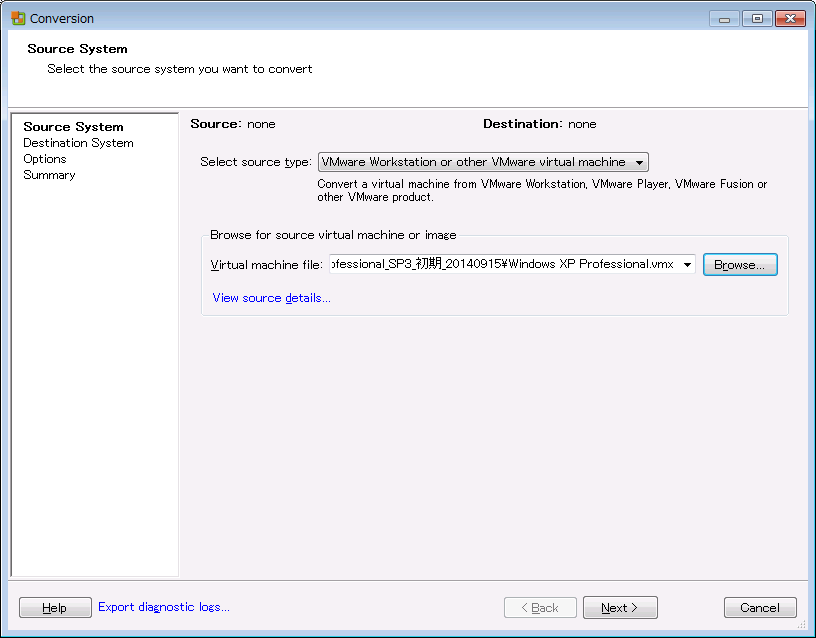This screenshot has width=816, height=638.
Task: Click the Help button
Action: [55, 607]
